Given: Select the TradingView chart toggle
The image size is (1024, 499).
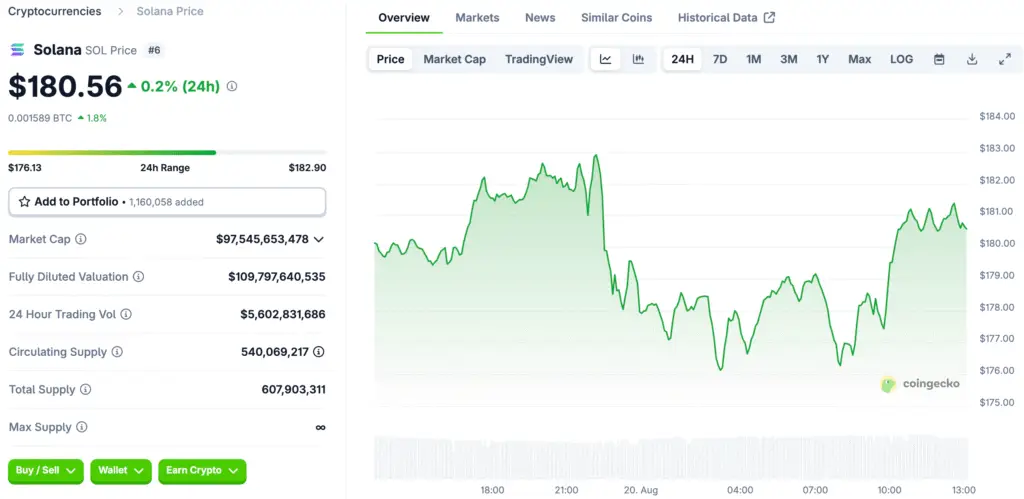Looking at the screenshot, I should pos(539,59).
